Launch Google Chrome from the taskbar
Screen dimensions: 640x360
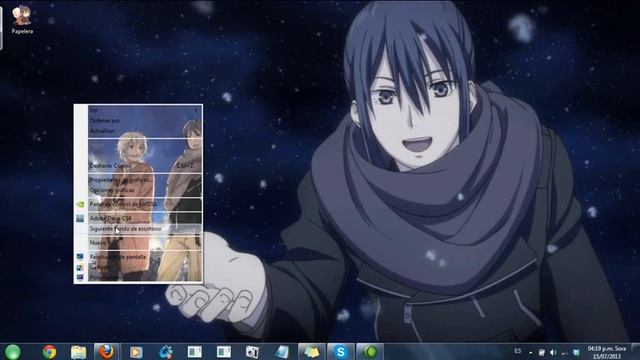pyautogui.click(x=49, y=352)
